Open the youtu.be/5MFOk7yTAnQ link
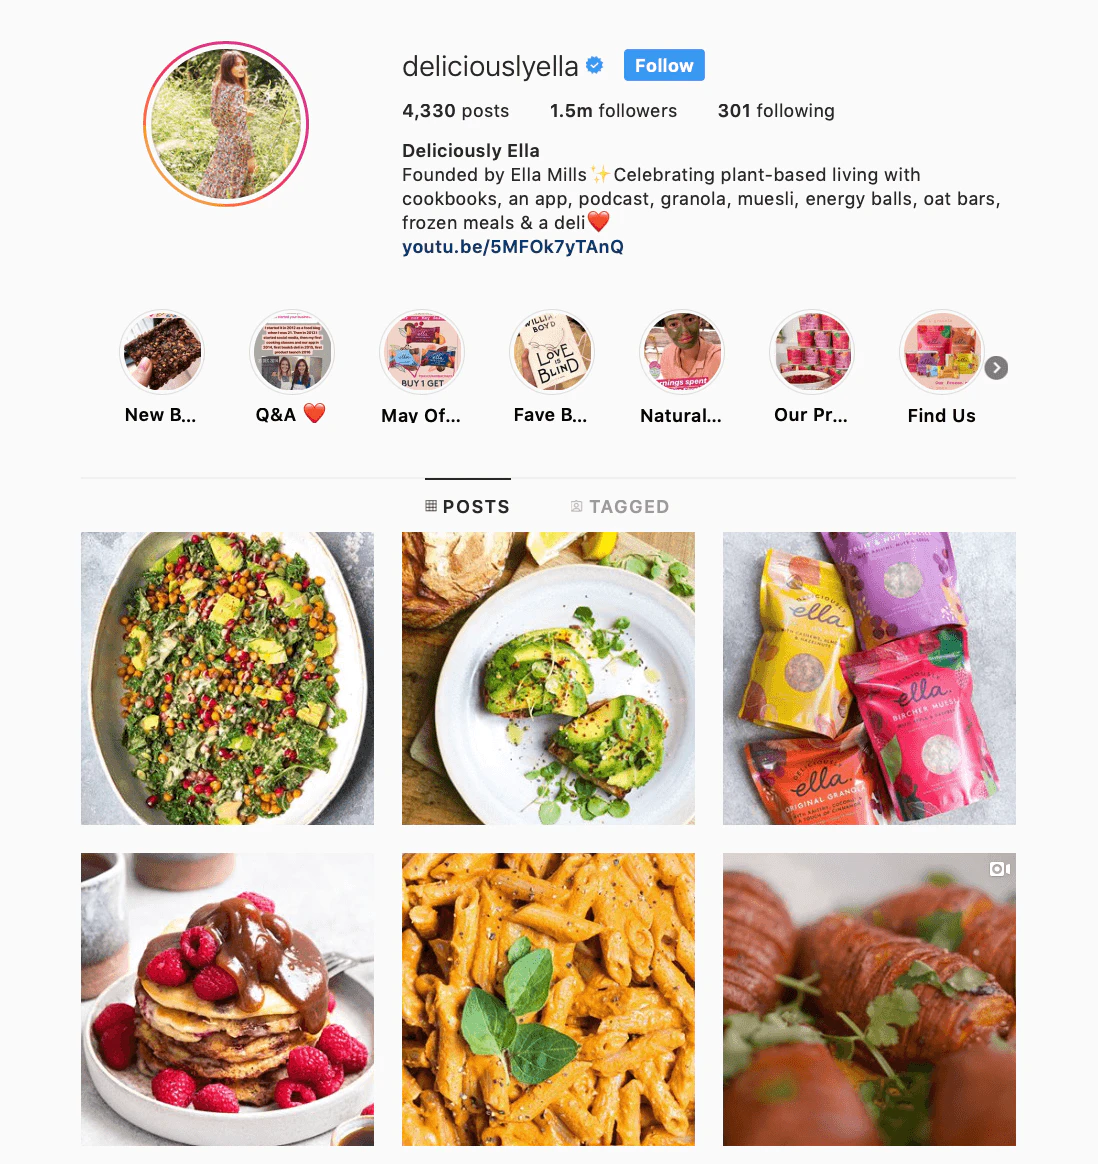Image resolution: width=1098 pixels, height=1164 pixels. tap(513, 246)
